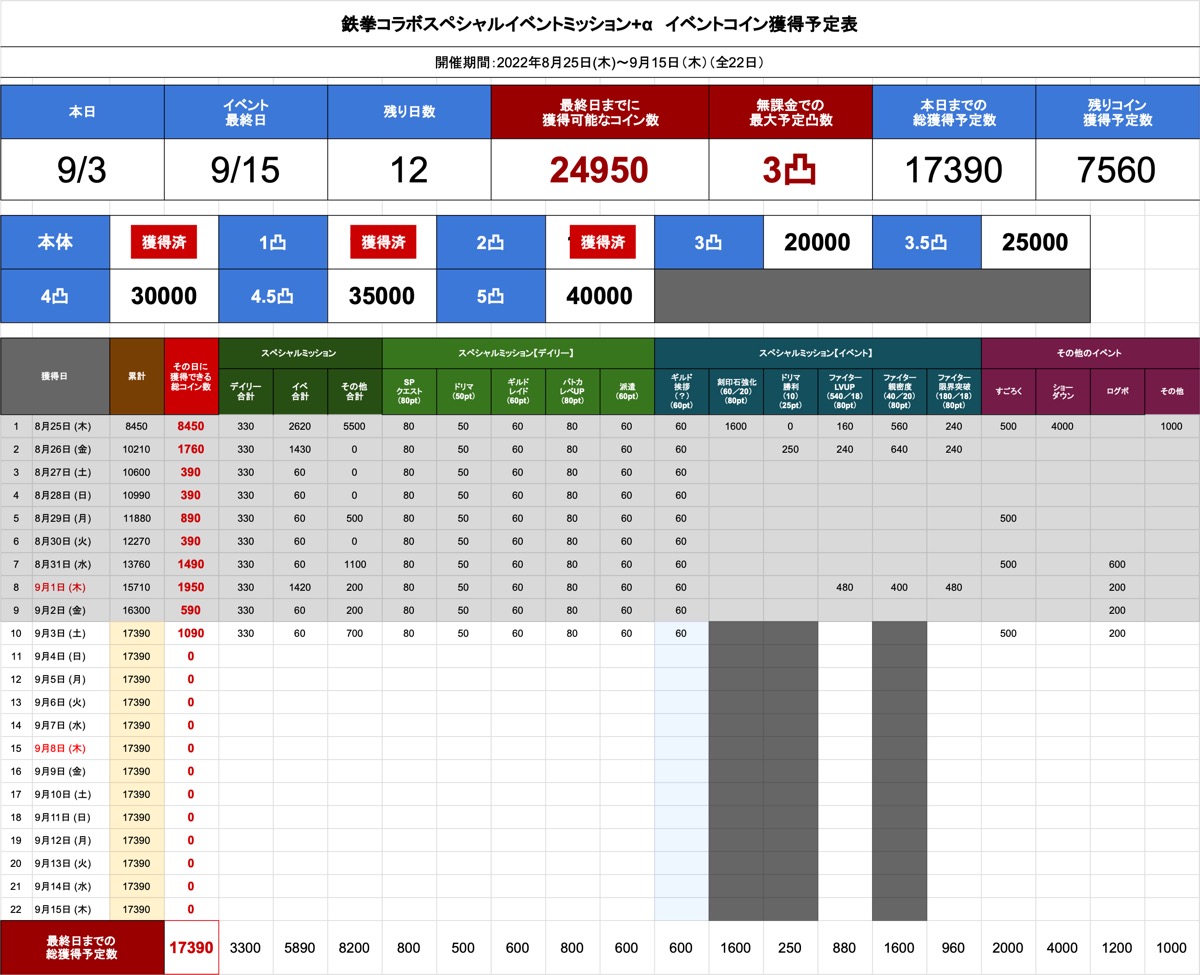Select the スペシャルミッション【イベント】 teal header
This screenshot has height=975, width=1200.
[817, 352]
